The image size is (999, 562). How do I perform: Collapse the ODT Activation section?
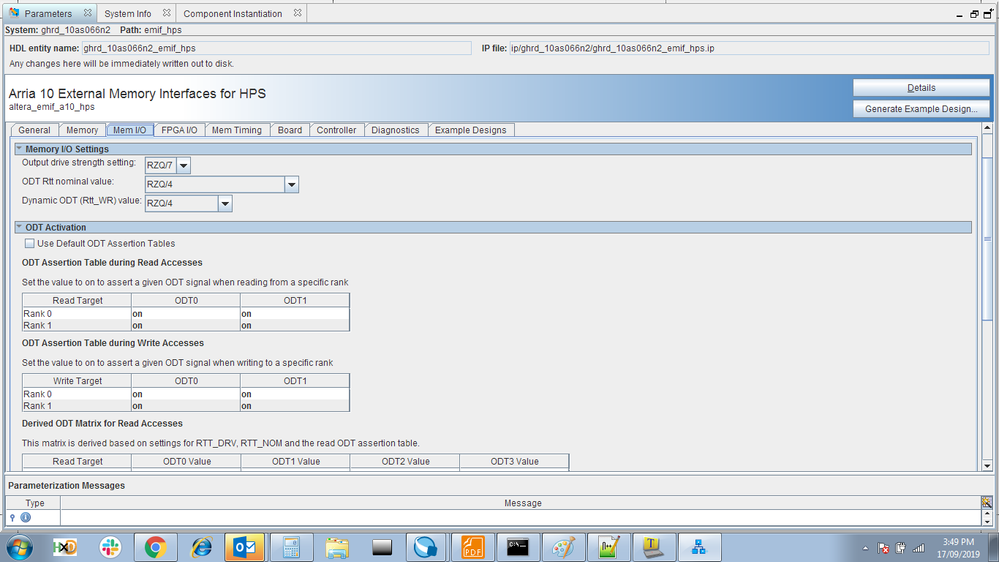(19, 227)
